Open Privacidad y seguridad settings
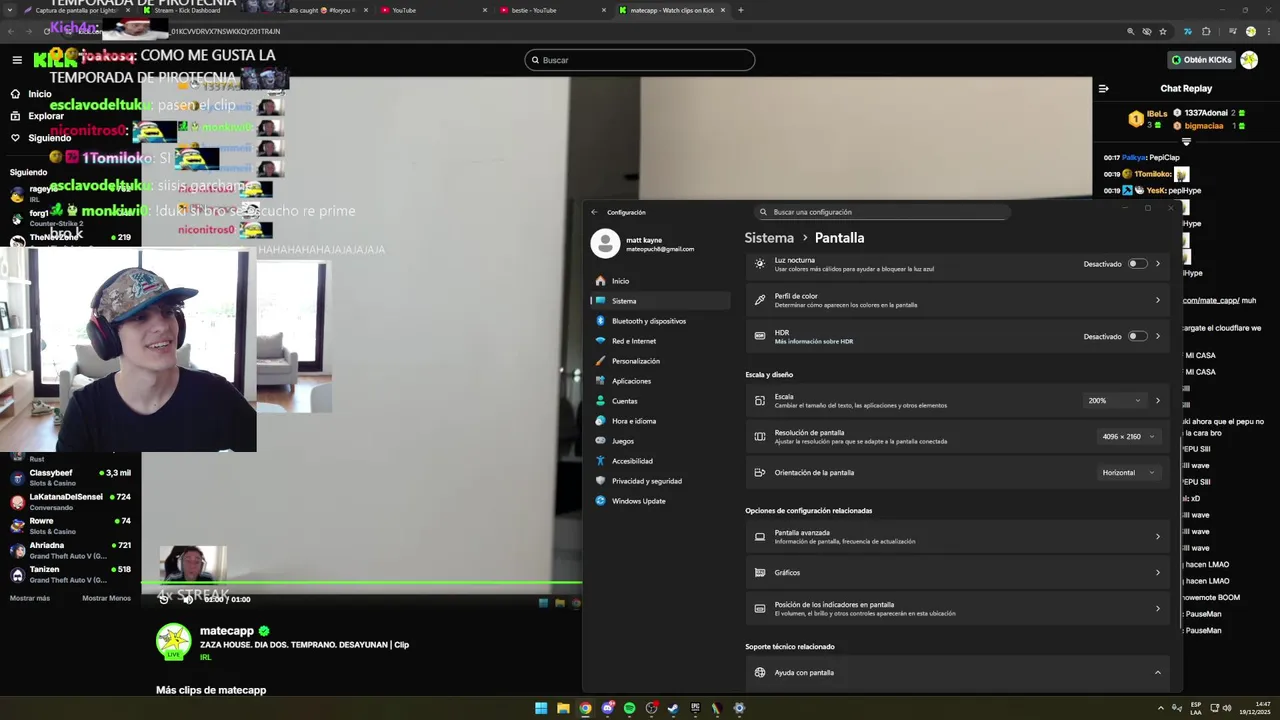The width and height of the screenshot is (1280, 720). tap(660, 481)
